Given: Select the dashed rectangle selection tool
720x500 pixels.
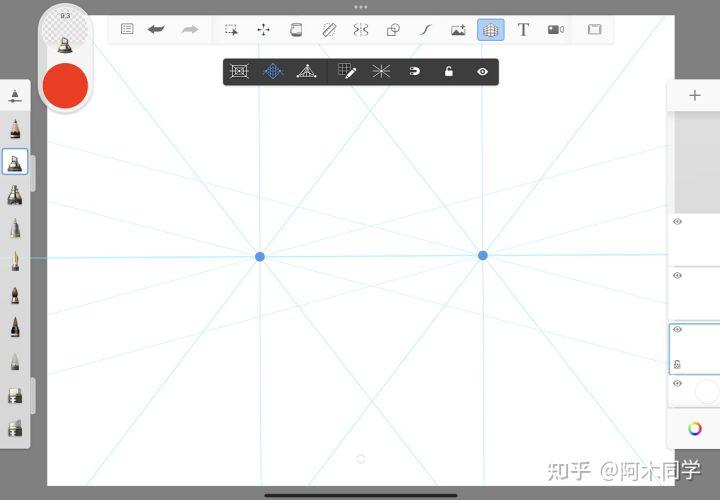Looking at the screenshot, I should point(231,30).
